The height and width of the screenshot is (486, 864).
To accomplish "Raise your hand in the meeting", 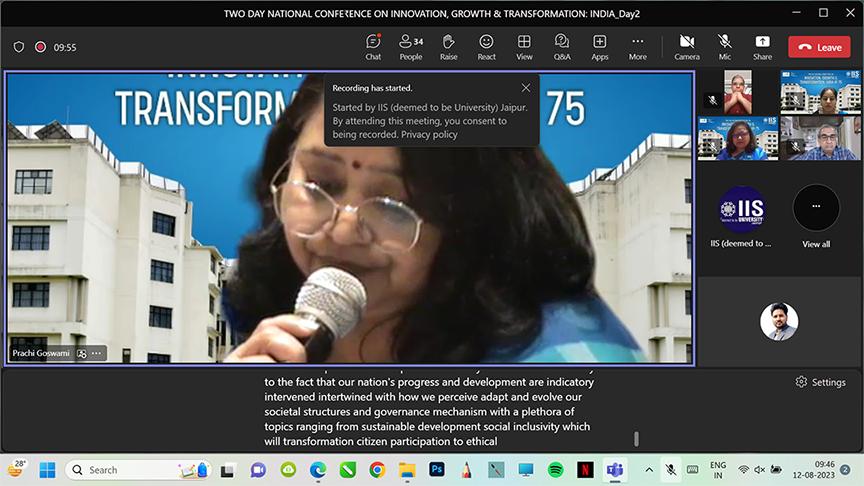I will pos(449,46).
